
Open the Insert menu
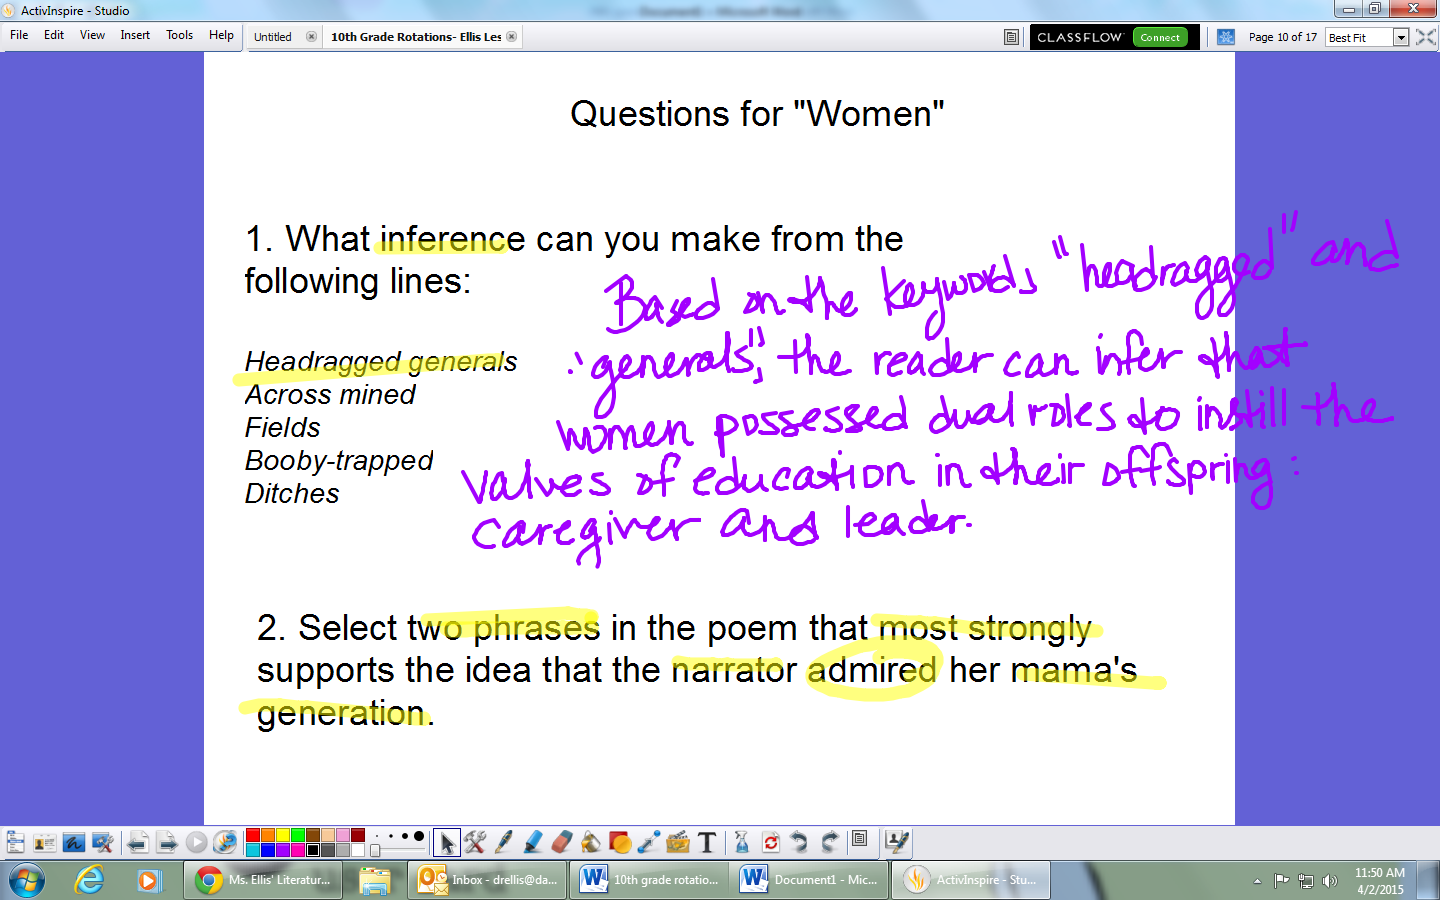coord(135,35)
